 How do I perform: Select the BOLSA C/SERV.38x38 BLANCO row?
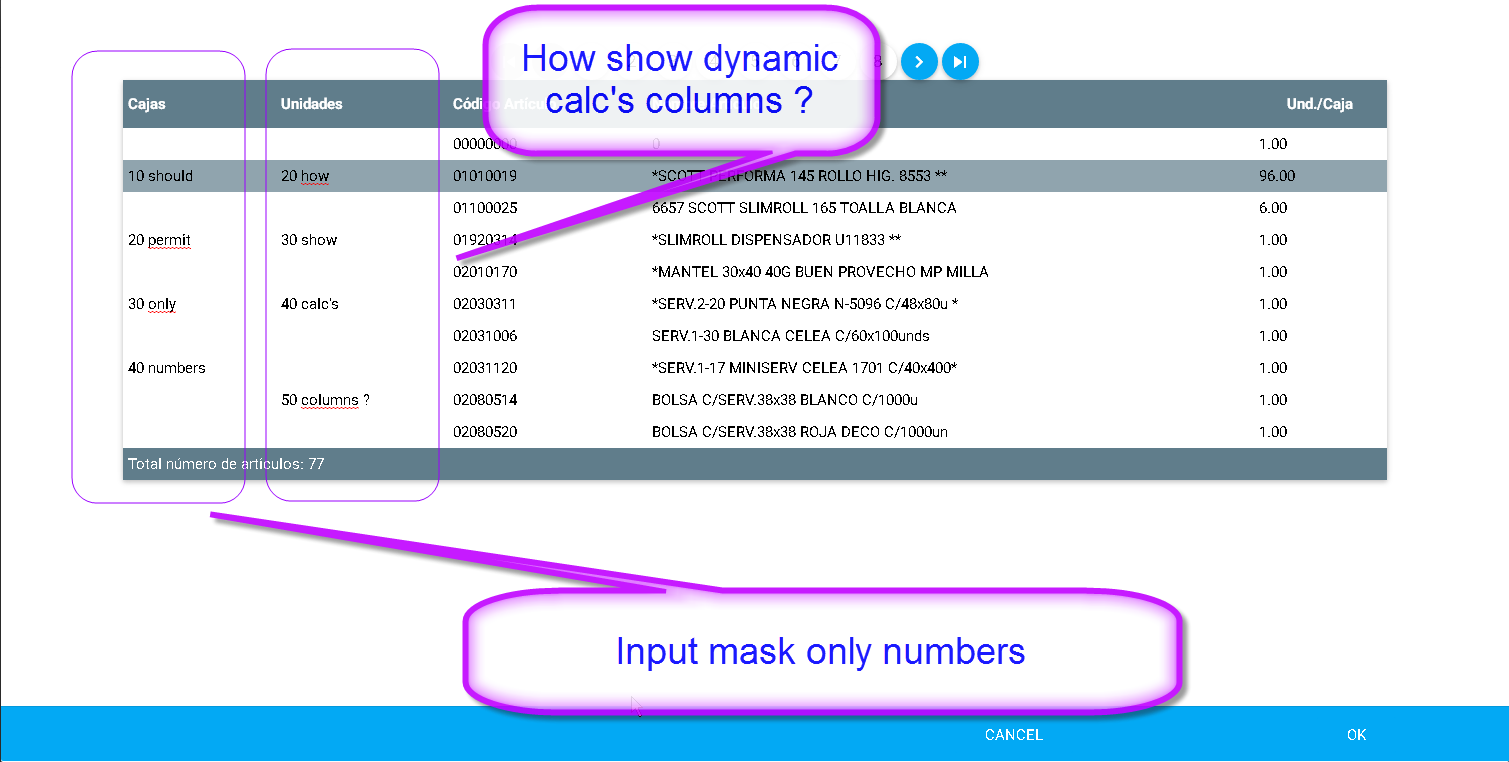tap(800, 399)
